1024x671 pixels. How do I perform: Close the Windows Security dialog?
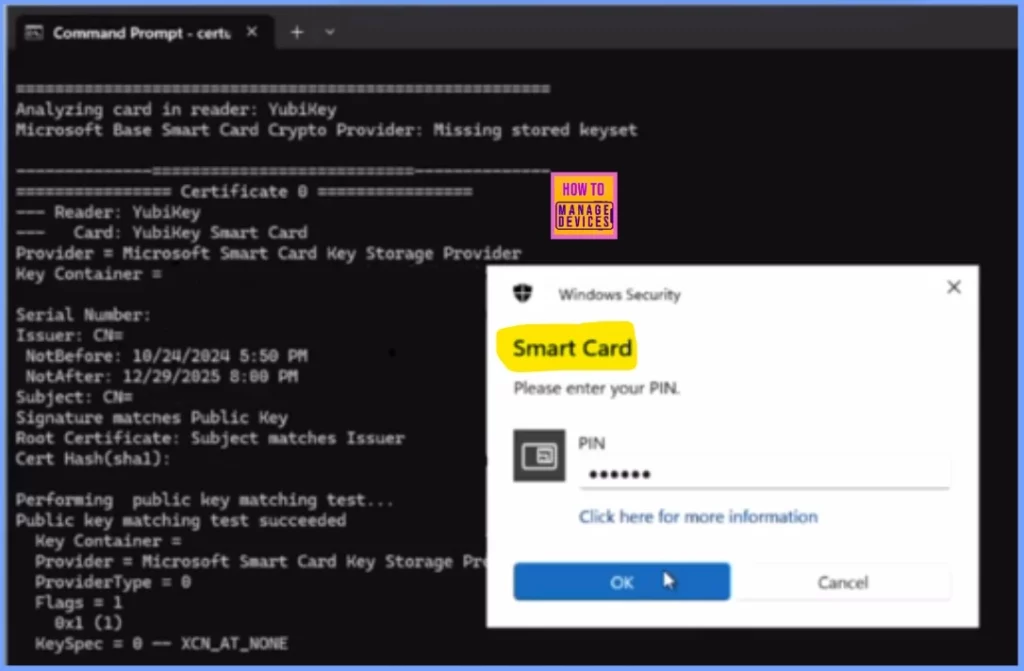point(953,287)
